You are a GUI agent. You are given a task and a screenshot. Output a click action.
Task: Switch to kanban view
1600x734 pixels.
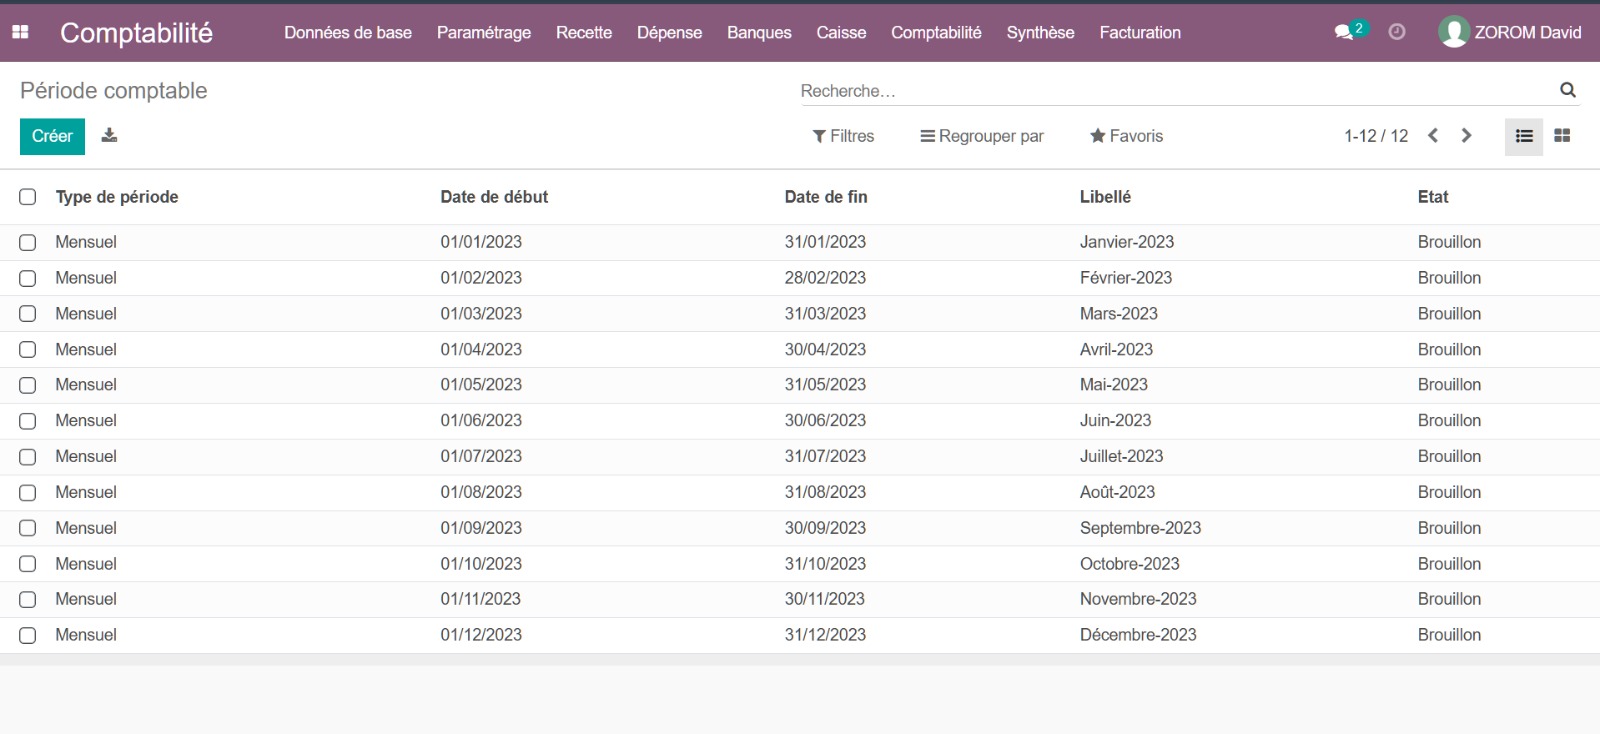[1562, 136]
